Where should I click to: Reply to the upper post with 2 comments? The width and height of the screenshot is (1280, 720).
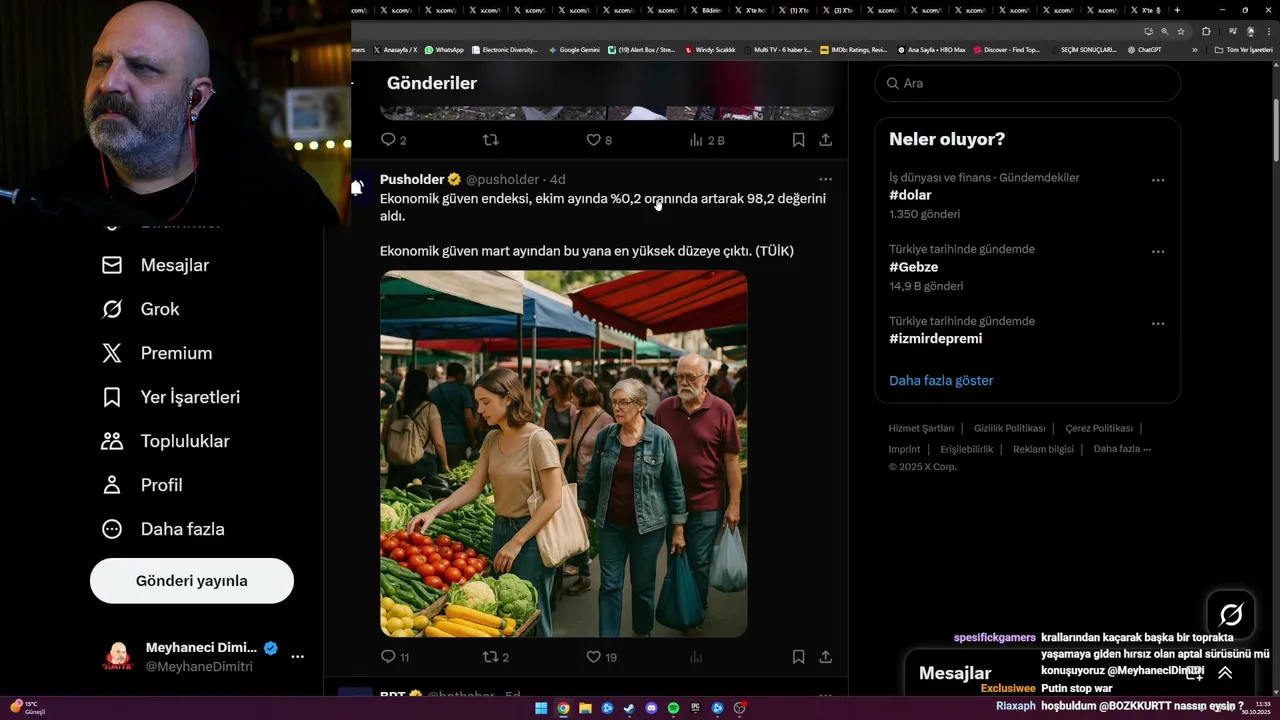pos(394,140)
